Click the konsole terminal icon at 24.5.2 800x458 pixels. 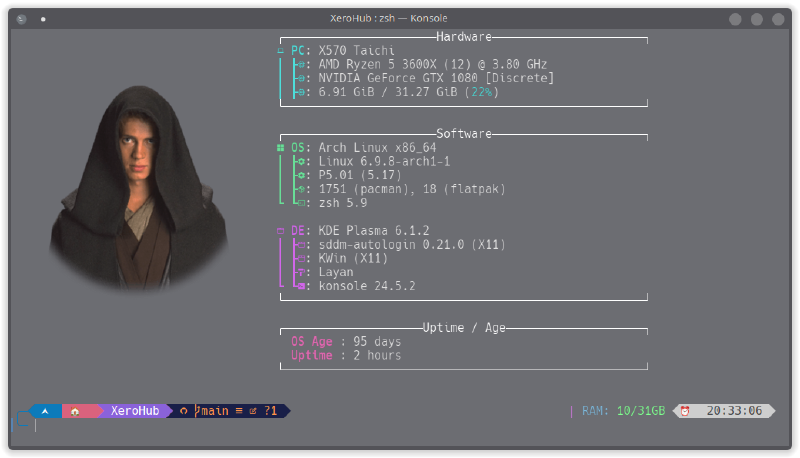301,286
